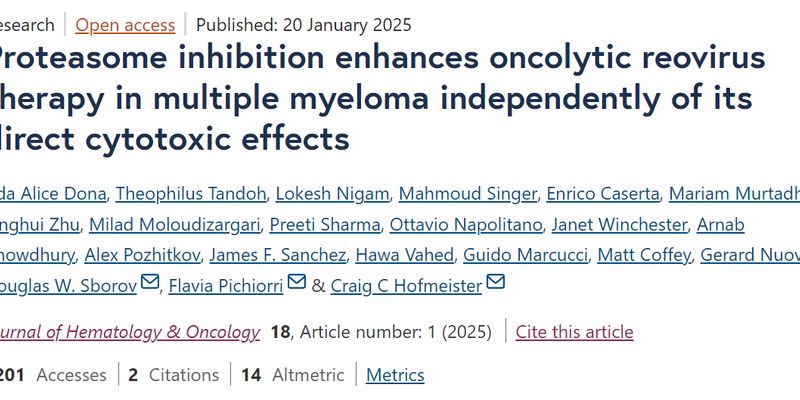View Alex Pozhitkov author info
This screenshot has height=400, width=800.
pyautogui.click(x=140, y=255)
